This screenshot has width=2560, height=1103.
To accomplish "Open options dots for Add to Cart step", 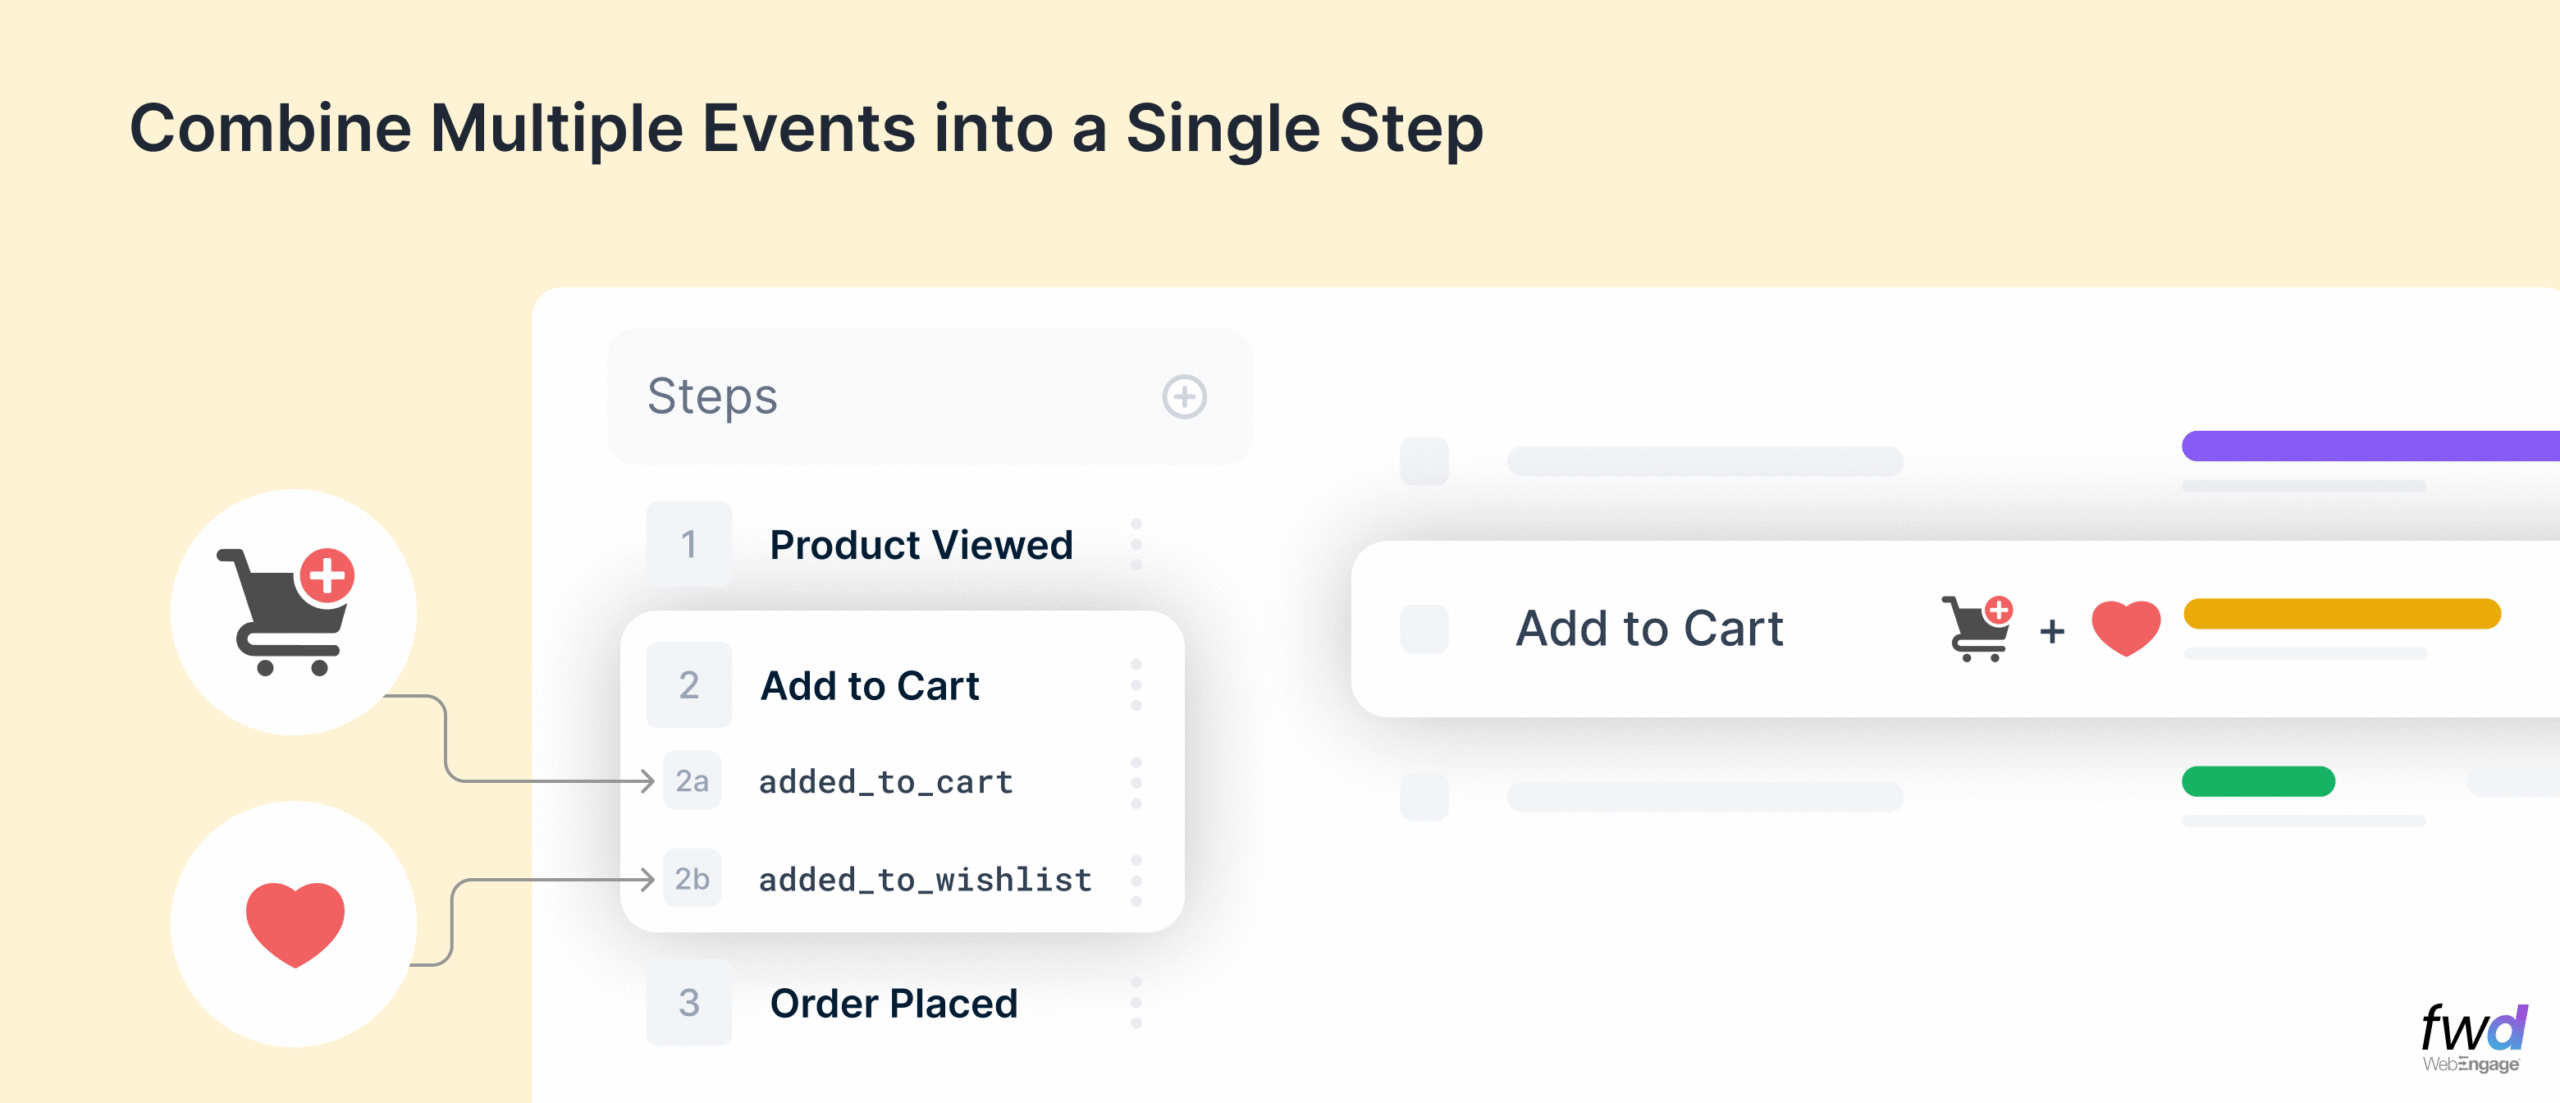I will pos(1136,685).
